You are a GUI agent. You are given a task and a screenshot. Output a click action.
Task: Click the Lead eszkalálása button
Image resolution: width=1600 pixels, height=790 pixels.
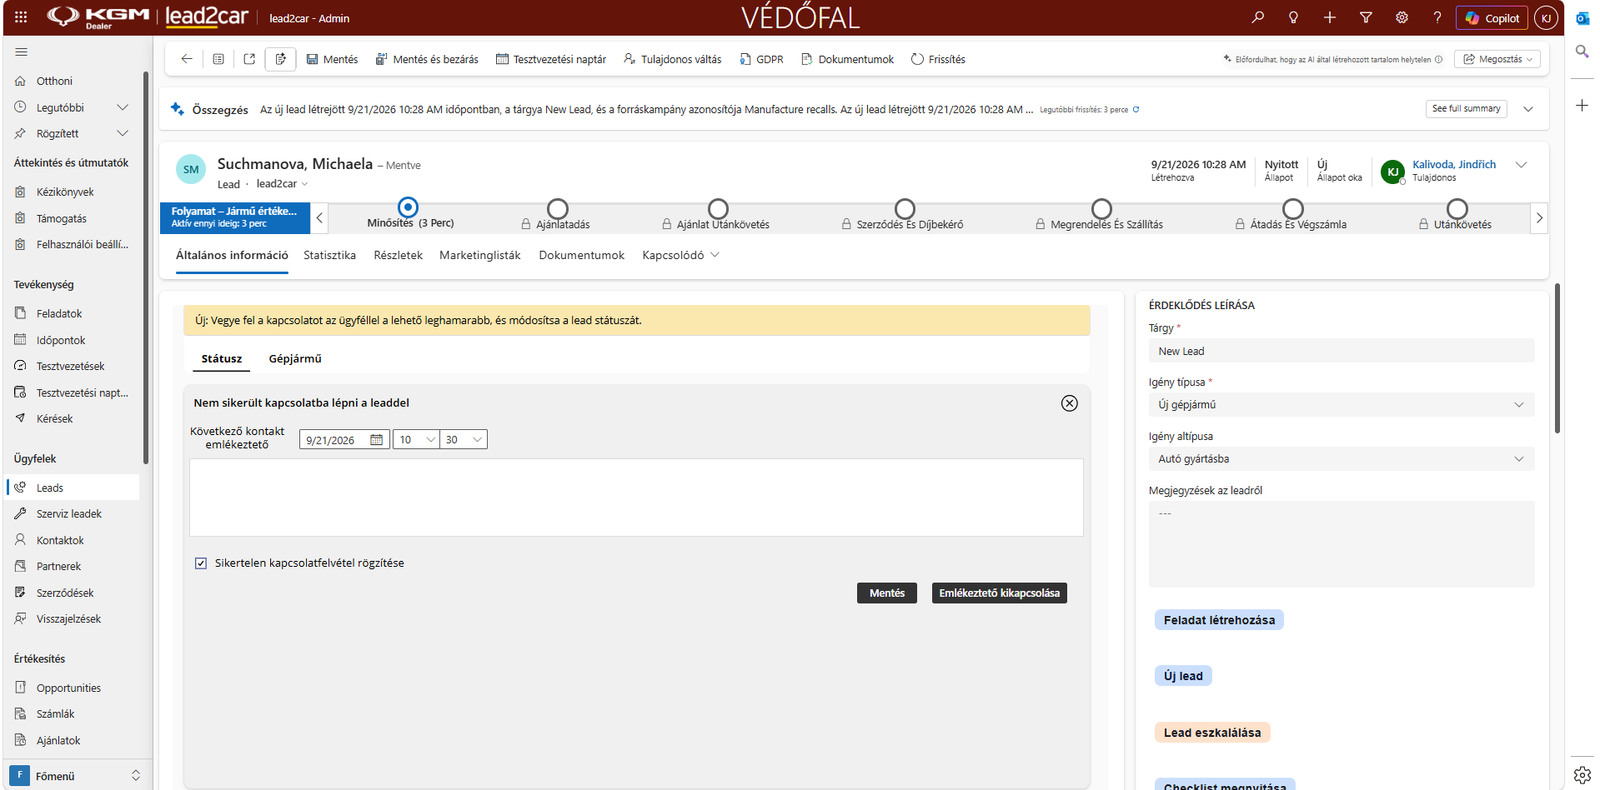(x=1212, y=733)
